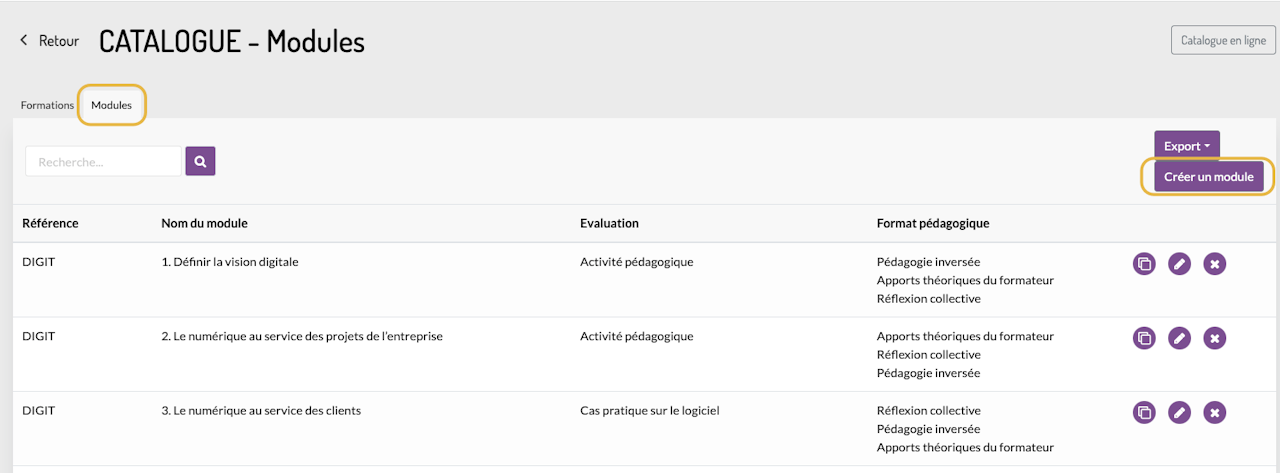Delete the 'projets de l'entreprise' module
The height and width of the screenshot is (473, 1280).
tap(1215, 338)
